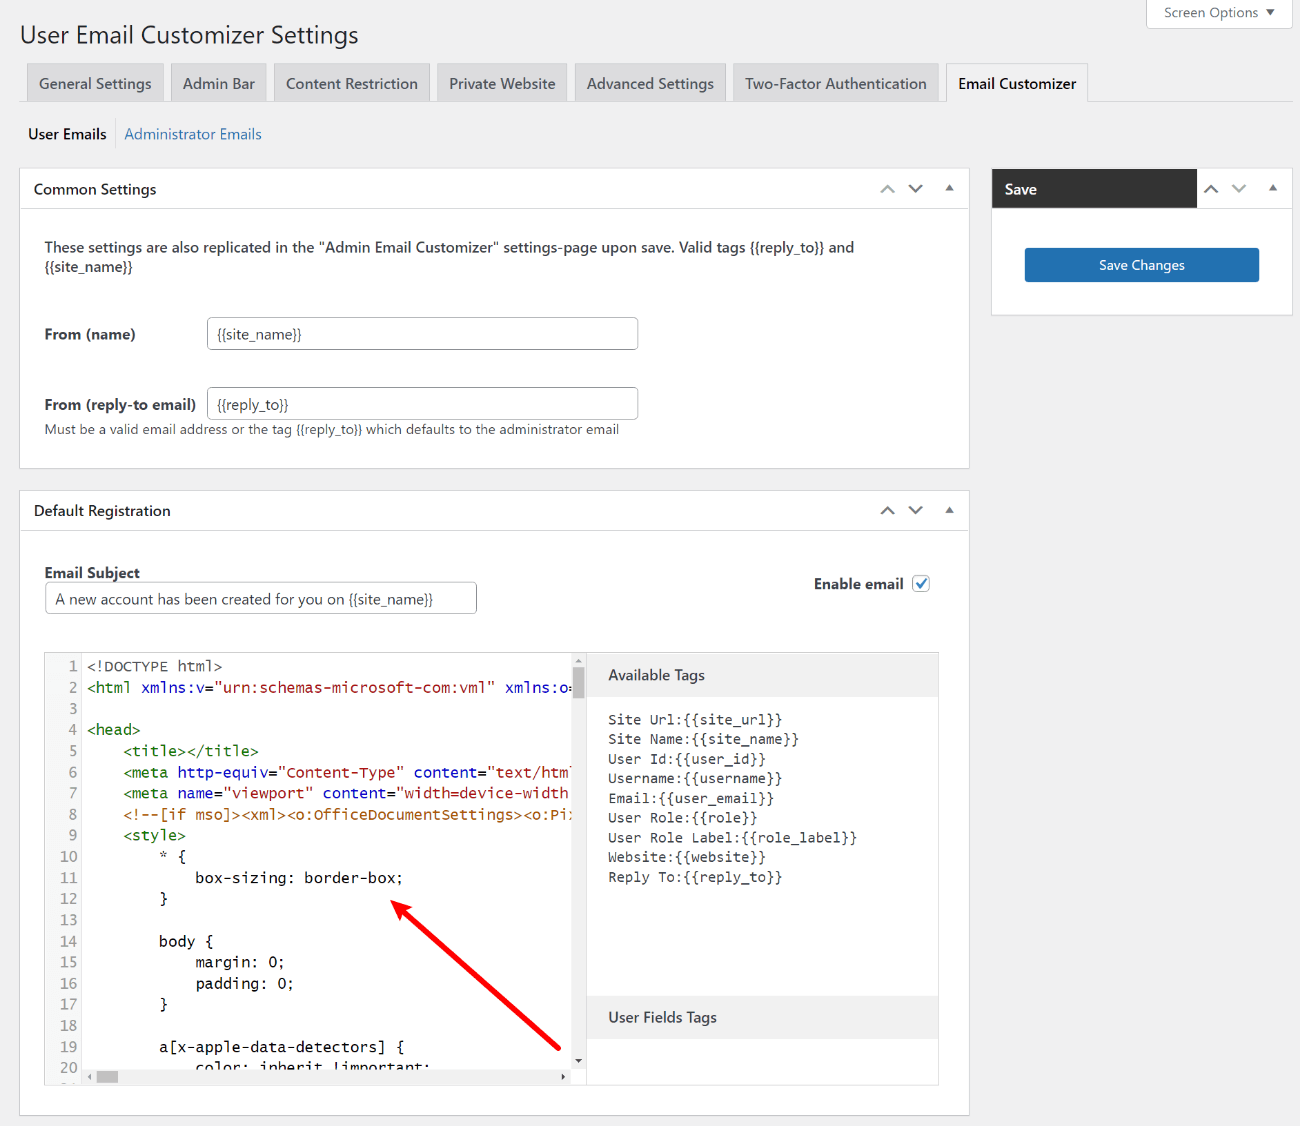Click the '<!DOCTYPE html>' code line
This screenshot has width=1300, height=1126.
(x=155, y=666)
